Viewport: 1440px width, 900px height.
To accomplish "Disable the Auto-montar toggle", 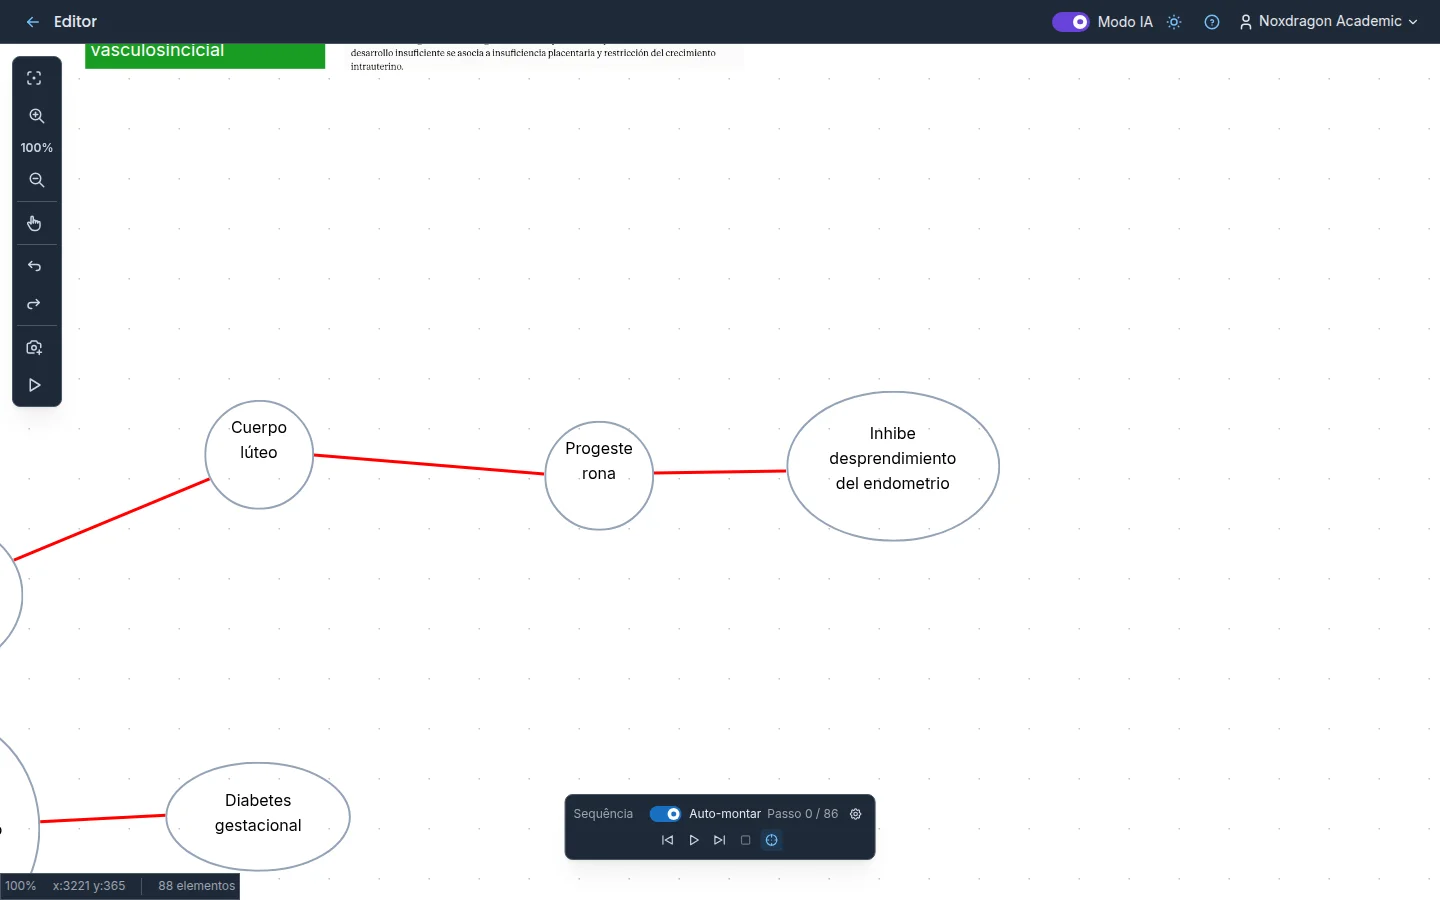I will pyautogui.click(x=665, y=814).
